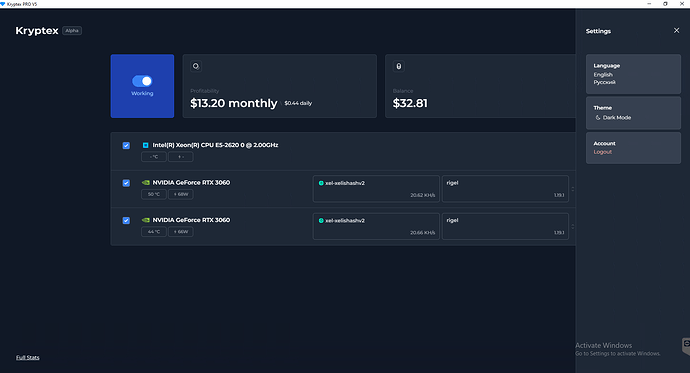This screenshot has height=373, width=690.
Task: Open rigel miner box for the 44 °C GPU
Action: click(x=505, y=226)
